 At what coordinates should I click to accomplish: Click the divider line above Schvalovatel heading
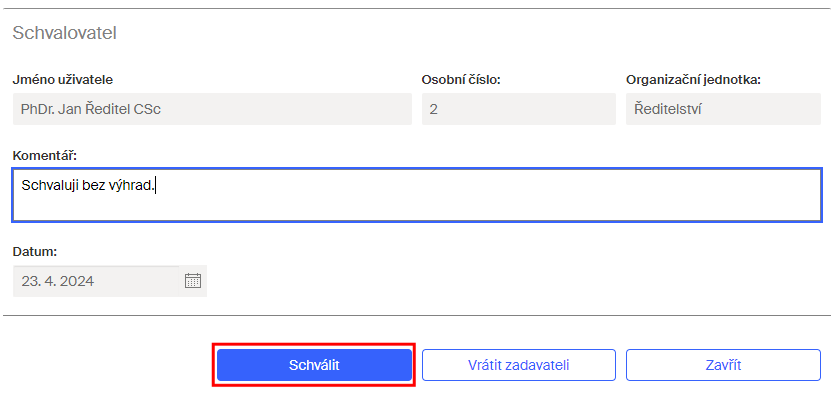coord(417,8)
